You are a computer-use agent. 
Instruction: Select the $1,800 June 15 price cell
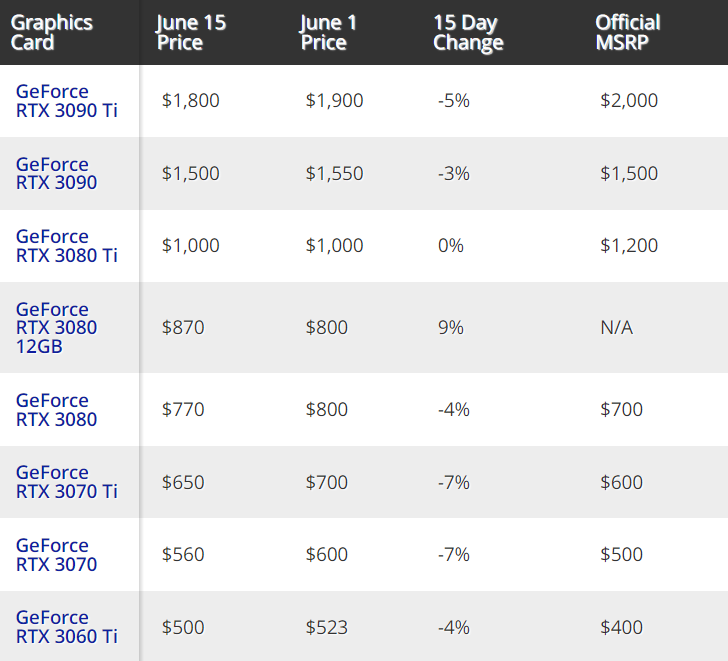[x=190, y=101]
